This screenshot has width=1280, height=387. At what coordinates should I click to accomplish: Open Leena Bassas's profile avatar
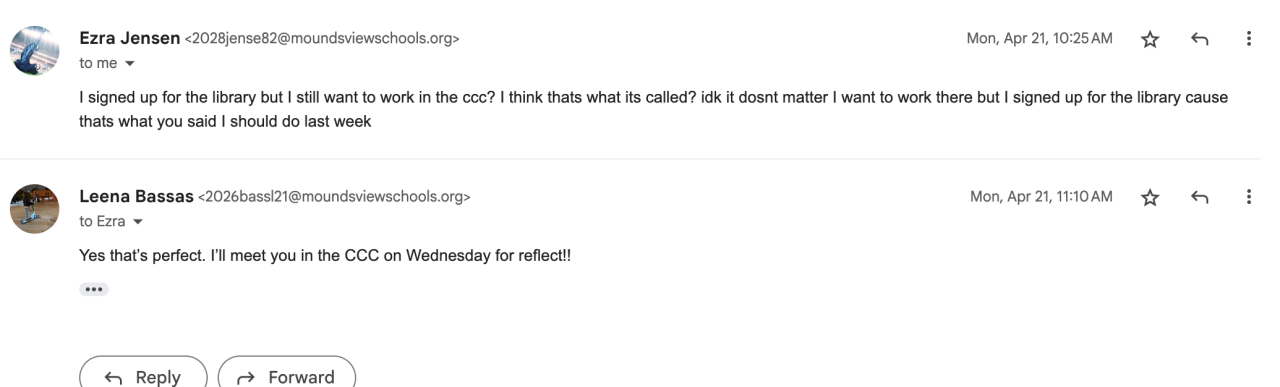tap(35, 208)
